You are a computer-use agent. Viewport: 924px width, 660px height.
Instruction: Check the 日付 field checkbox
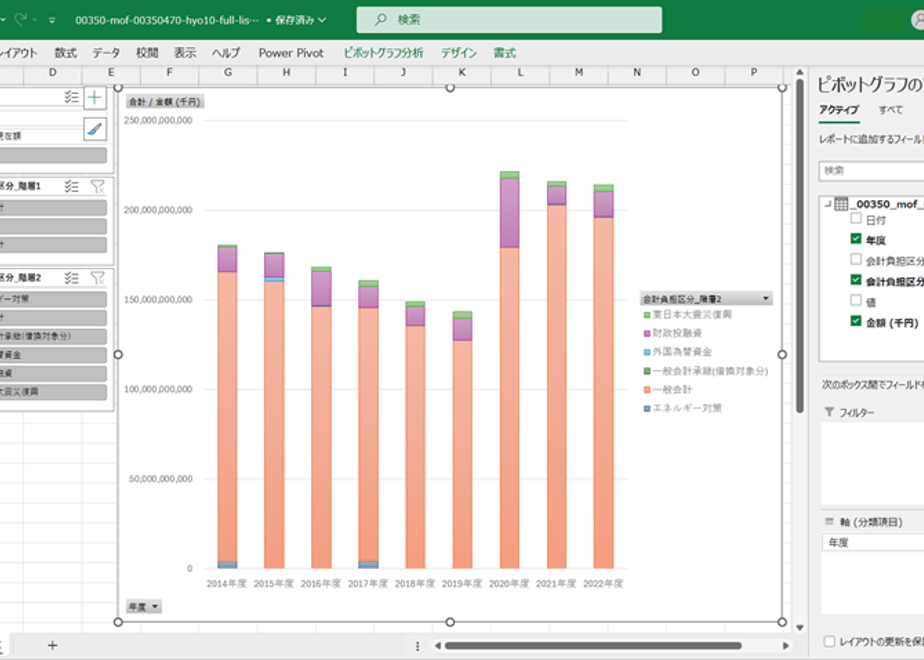[x=856, y=219]
